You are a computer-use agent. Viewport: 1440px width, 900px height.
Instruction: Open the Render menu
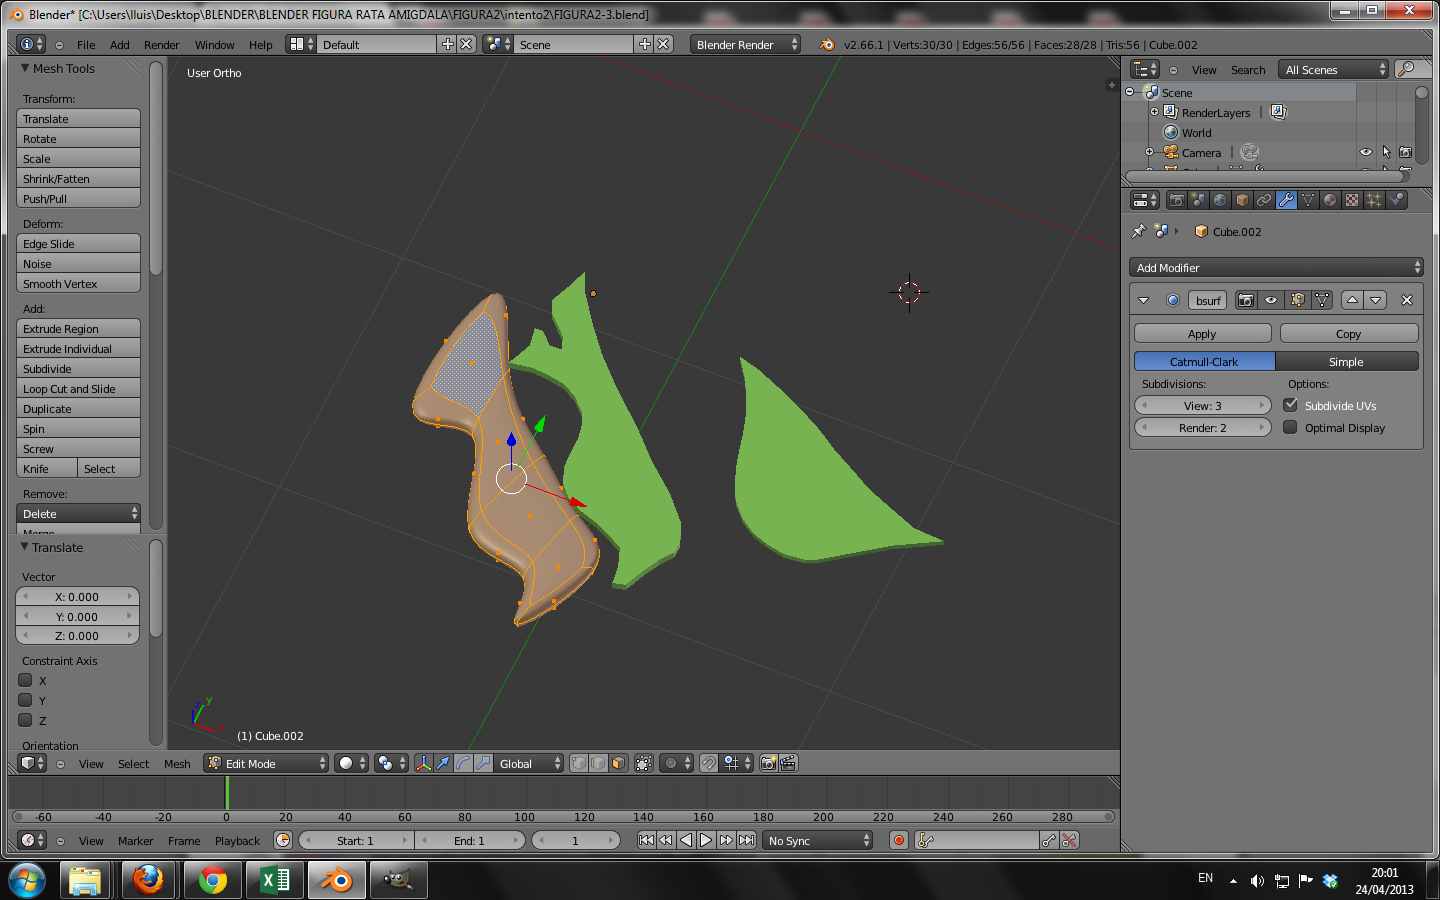click(161, 45)
